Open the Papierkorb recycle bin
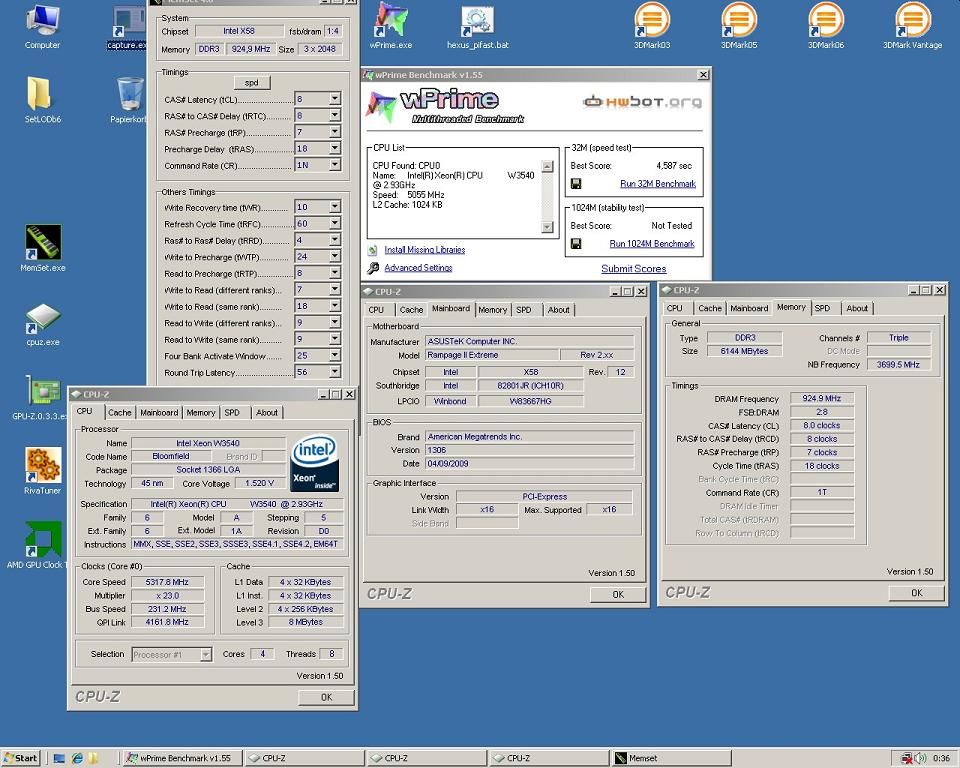 129,99
